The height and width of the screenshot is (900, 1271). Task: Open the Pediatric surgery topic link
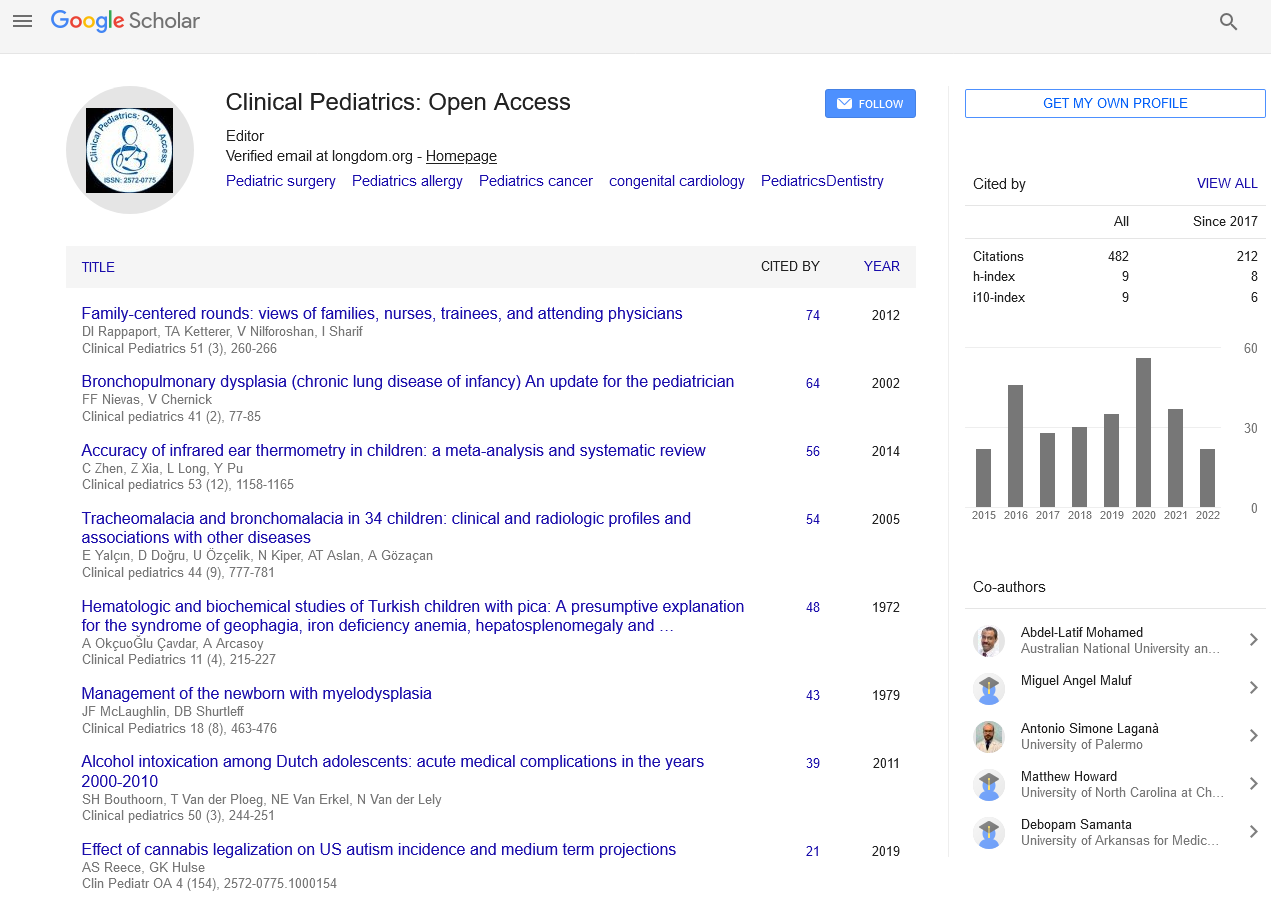pyautogui.click(x=281, y=181)
